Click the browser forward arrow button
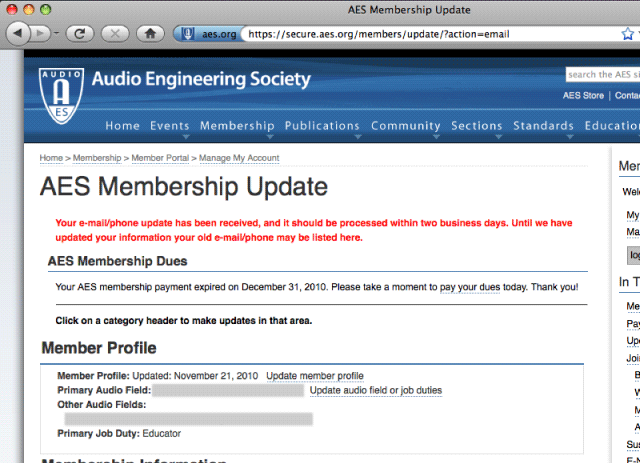 pos(40,33)
